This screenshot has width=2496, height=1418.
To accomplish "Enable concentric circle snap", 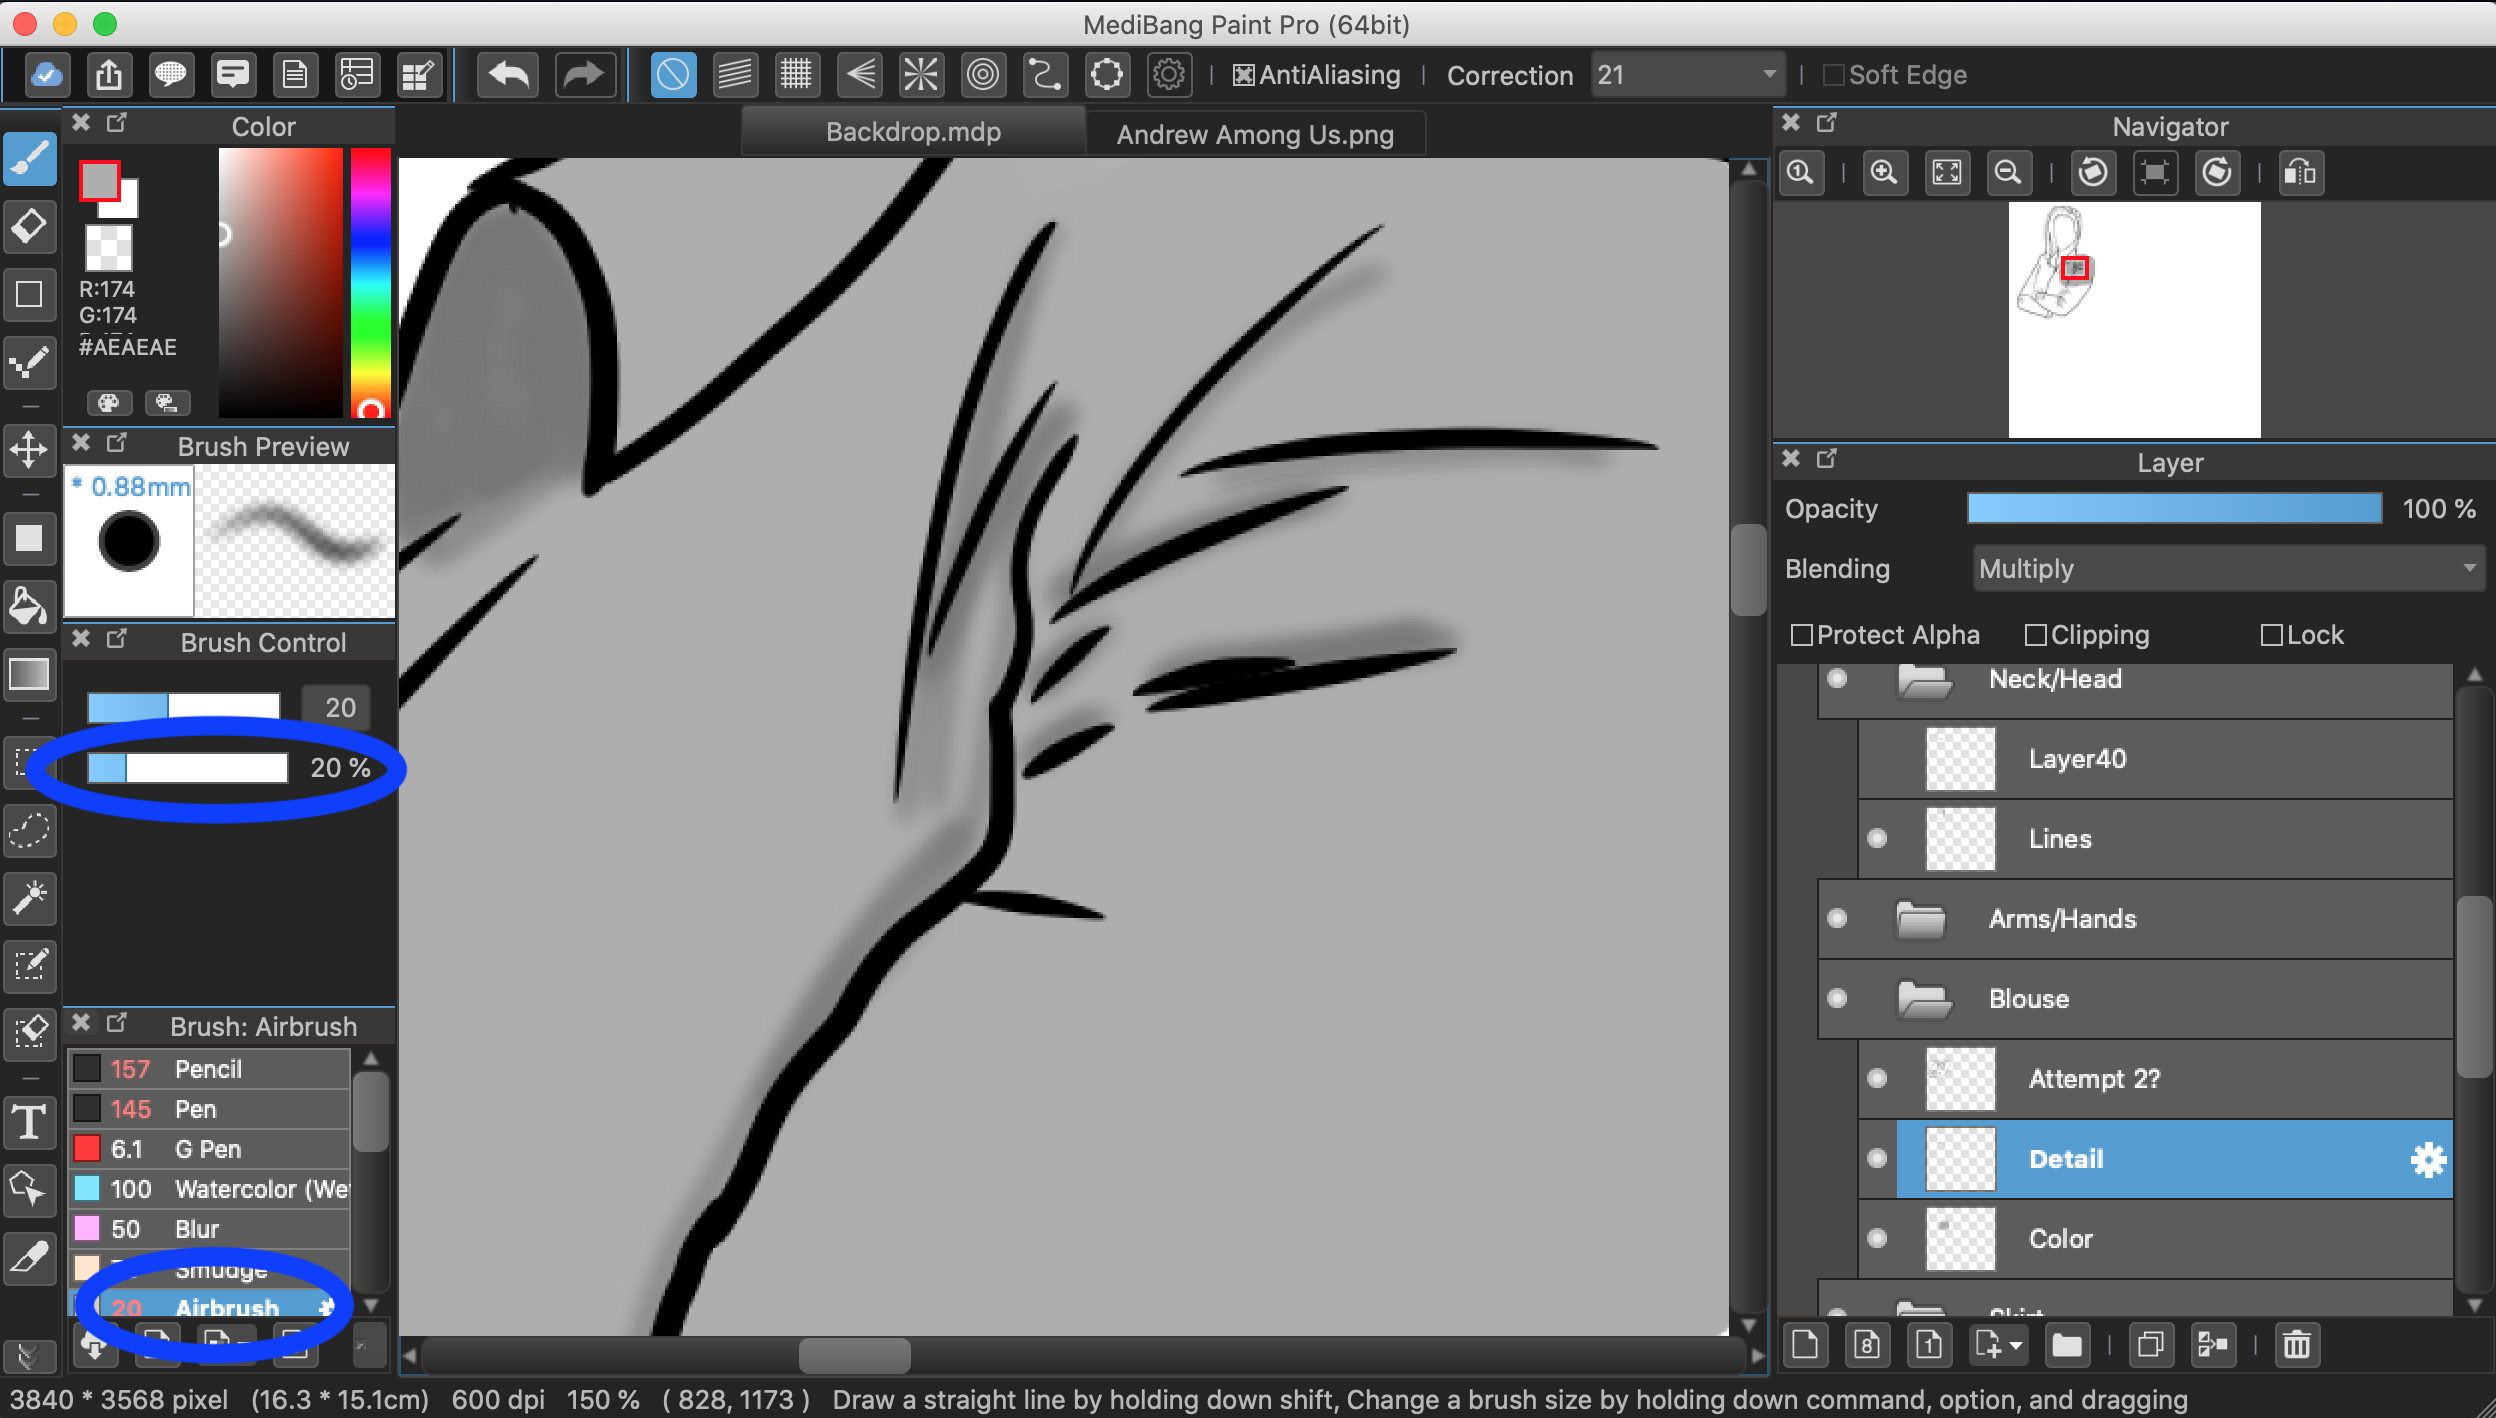I will (983, 75).
